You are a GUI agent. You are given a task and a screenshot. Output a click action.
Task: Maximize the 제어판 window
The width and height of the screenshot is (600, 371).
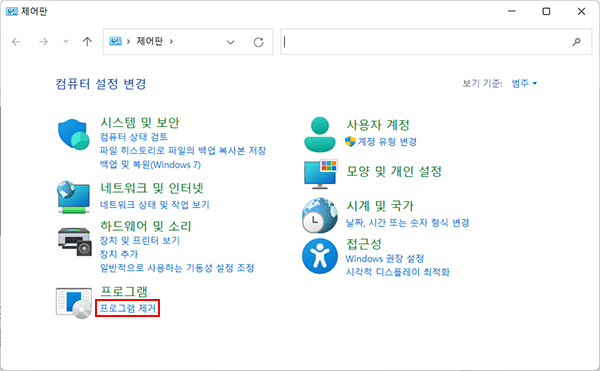[546, 11]
